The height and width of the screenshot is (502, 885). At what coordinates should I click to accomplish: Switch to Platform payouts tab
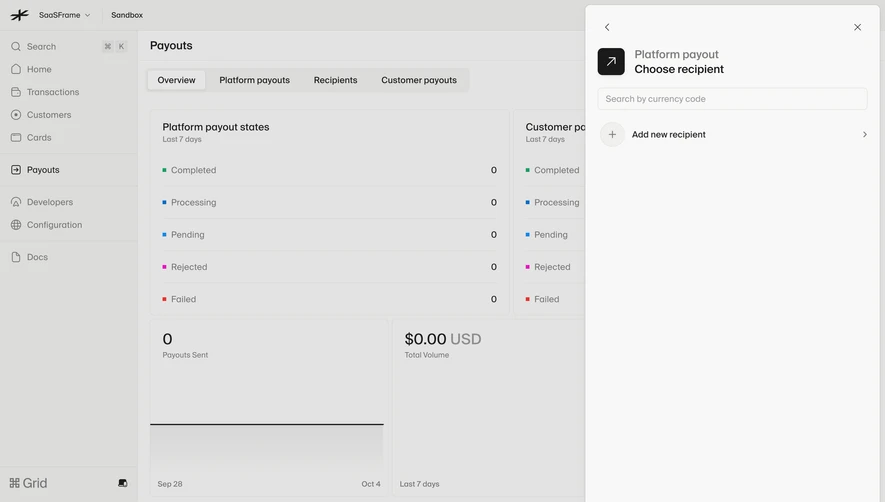pos(255,80)
